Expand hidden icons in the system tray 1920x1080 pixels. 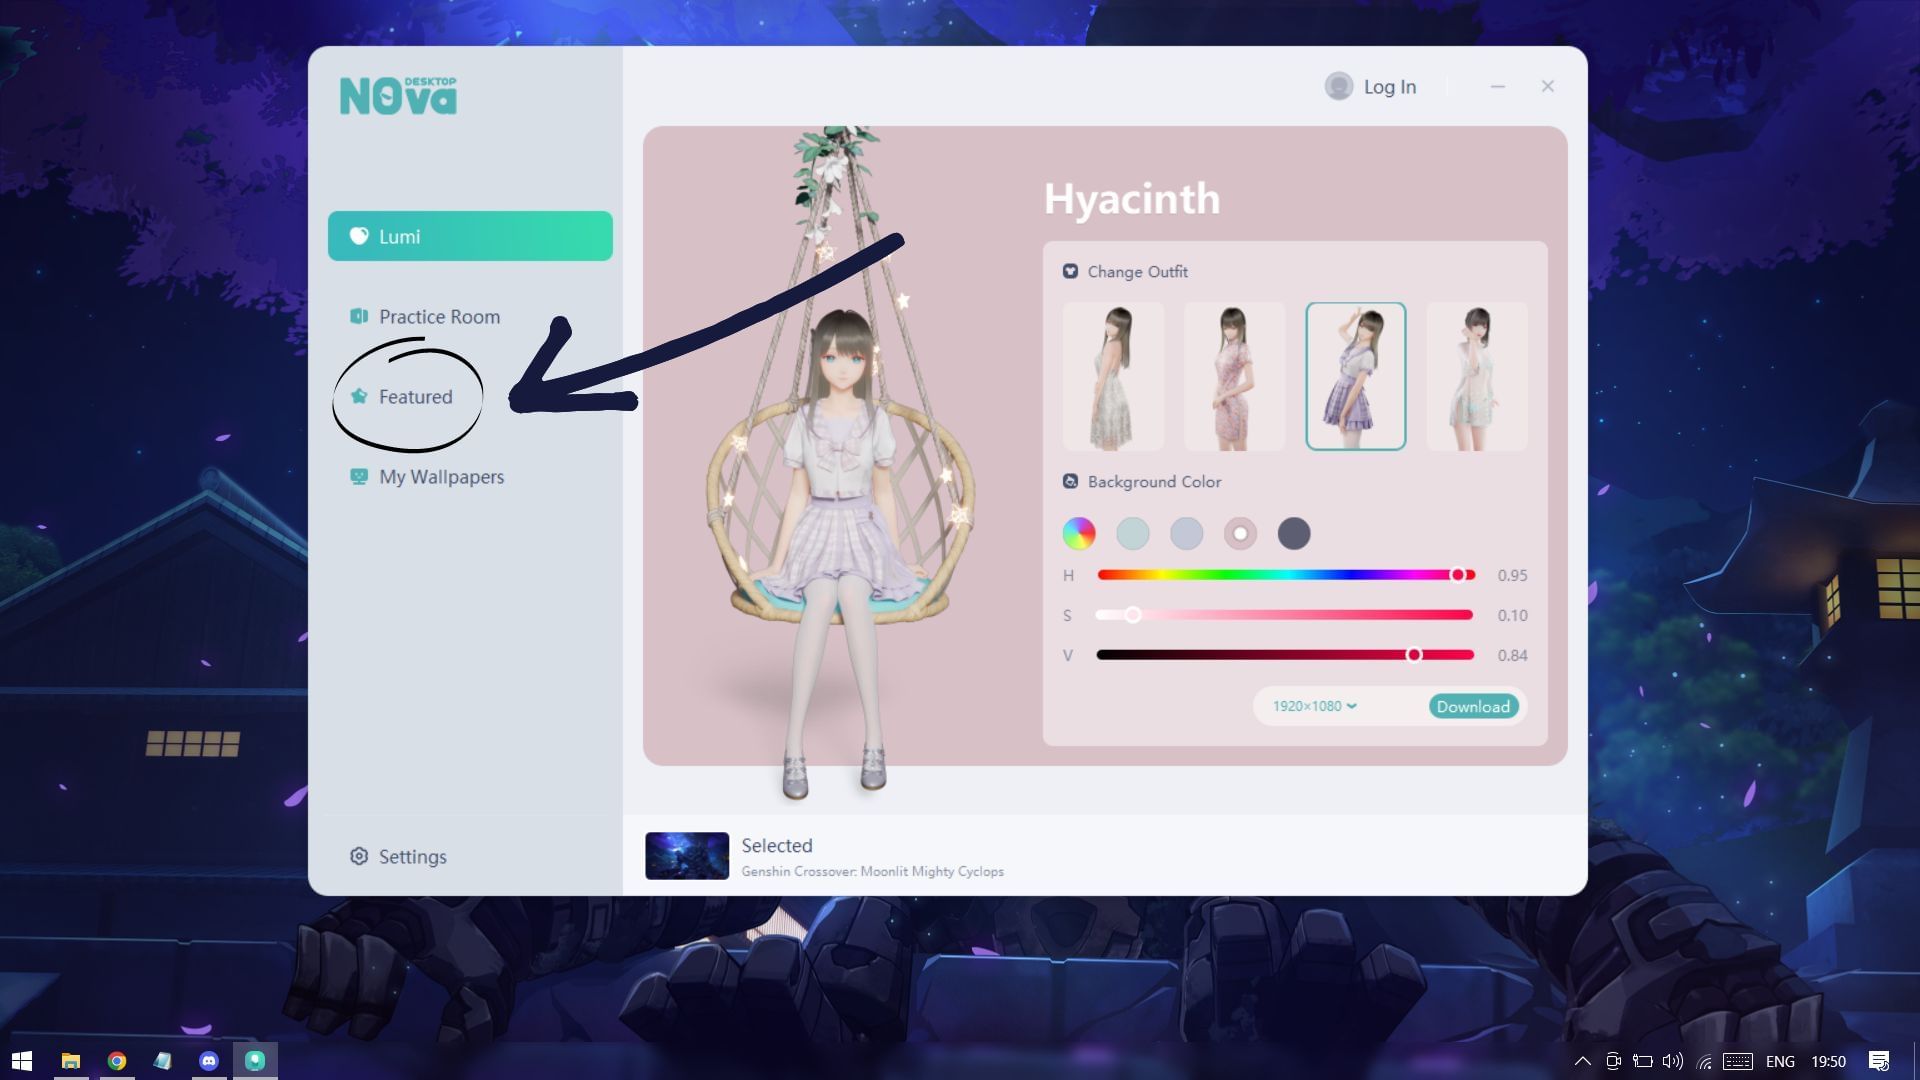click(1583, 1061)
